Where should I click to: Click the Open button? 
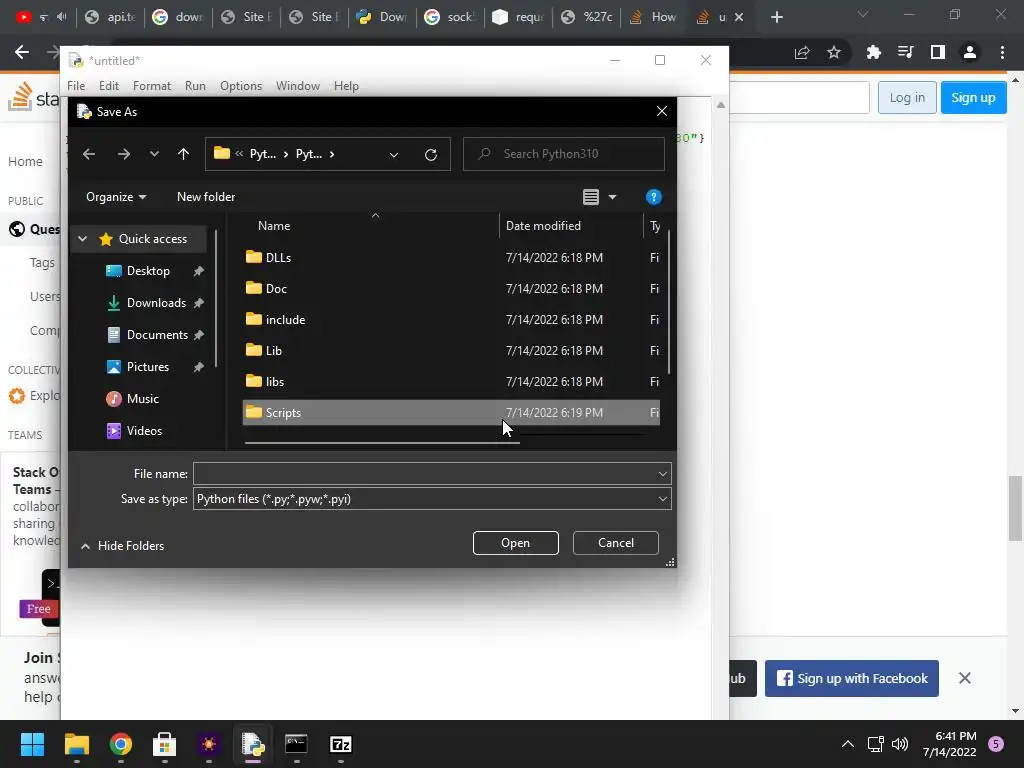point(515,543)
